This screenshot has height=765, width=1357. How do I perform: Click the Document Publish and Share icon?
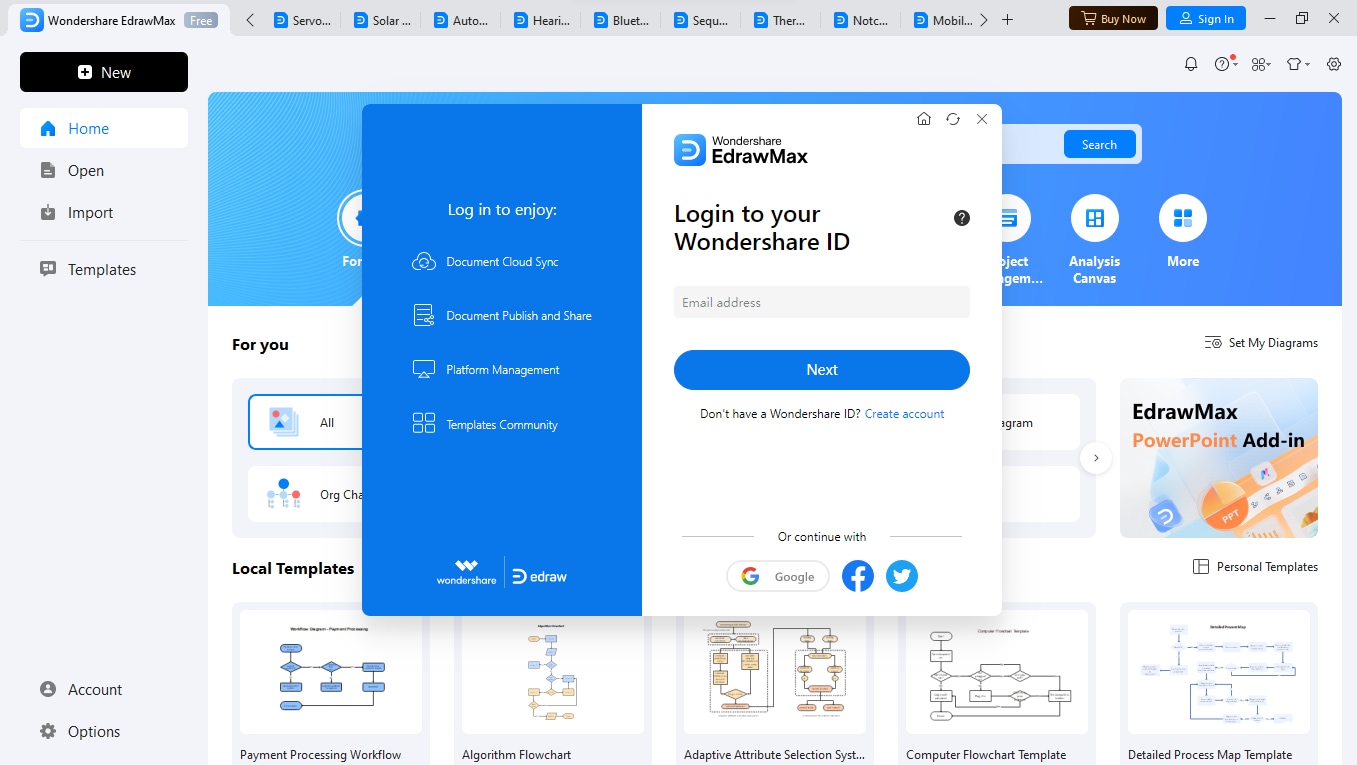click(x=424, y=316)
